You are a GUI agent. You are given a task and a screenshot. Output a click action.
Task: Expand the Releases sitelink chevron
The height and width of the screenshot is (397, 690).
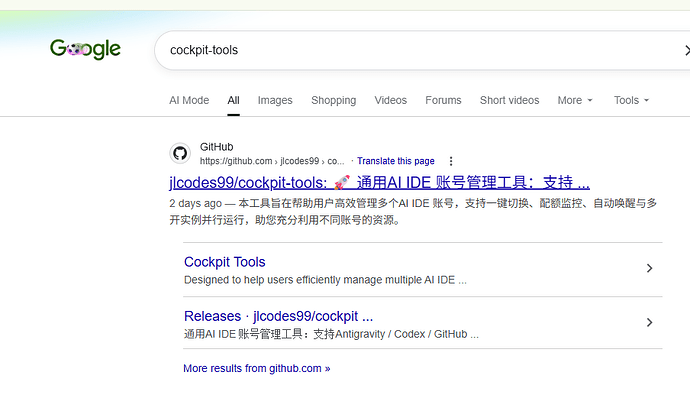[x=650, y=322]
